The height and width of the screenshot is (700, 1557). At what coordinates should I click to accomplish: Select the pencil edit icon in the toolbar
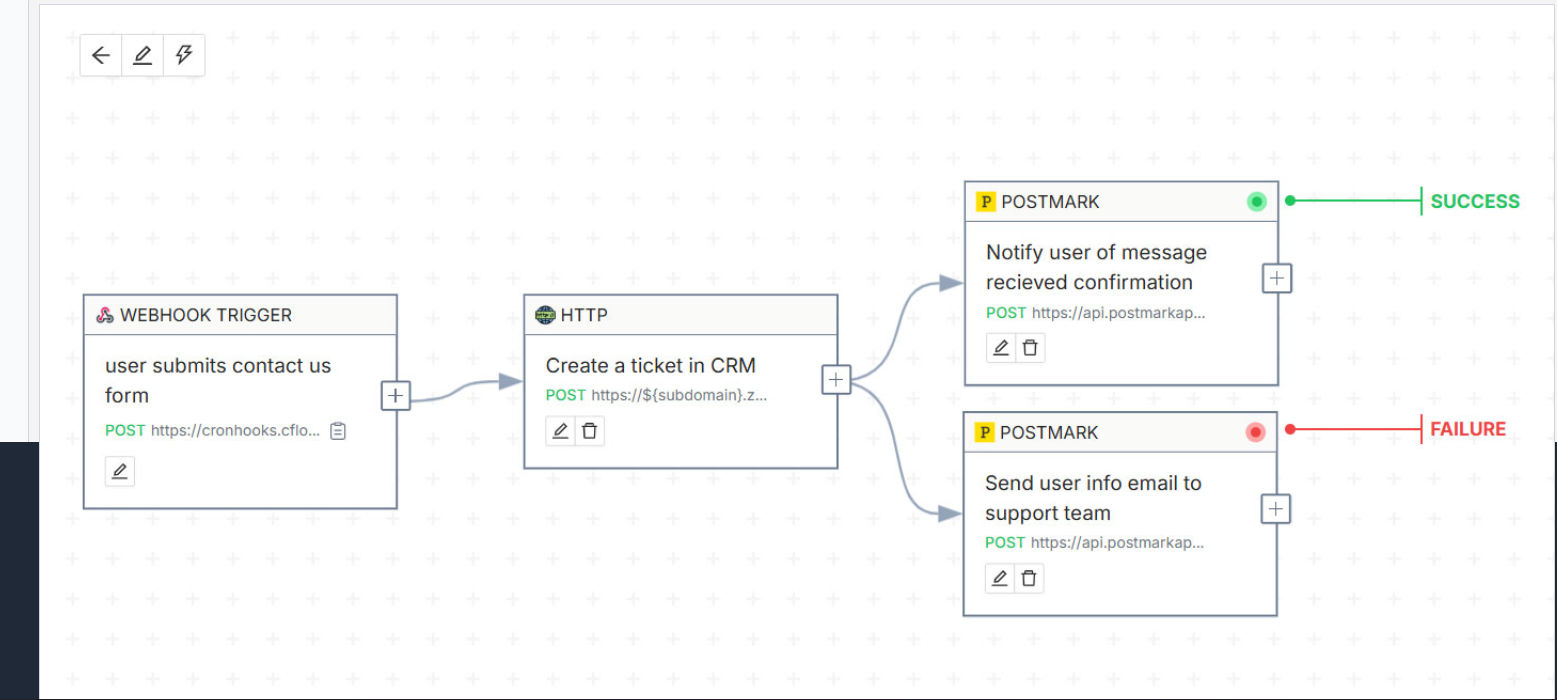coord(142,55)
